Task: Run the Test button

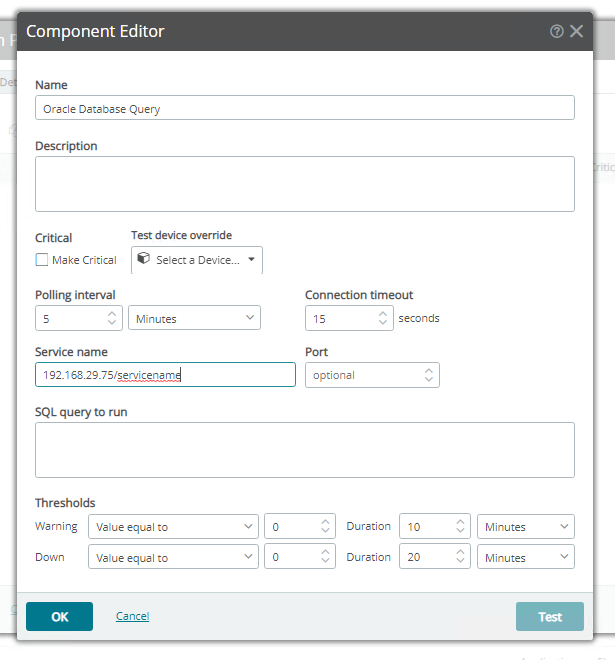Action: click(550, 616)
